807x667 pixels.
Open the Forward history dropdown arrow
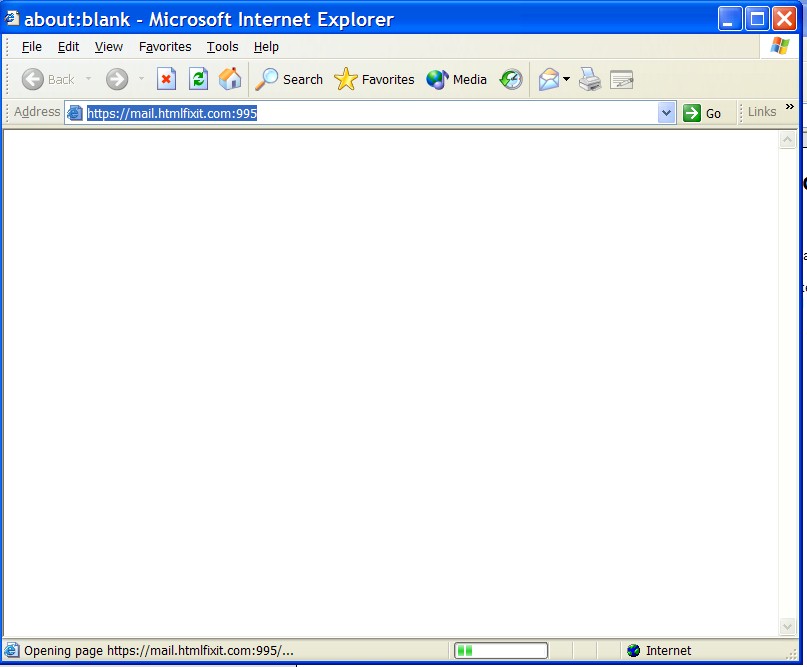click(142, 79)
